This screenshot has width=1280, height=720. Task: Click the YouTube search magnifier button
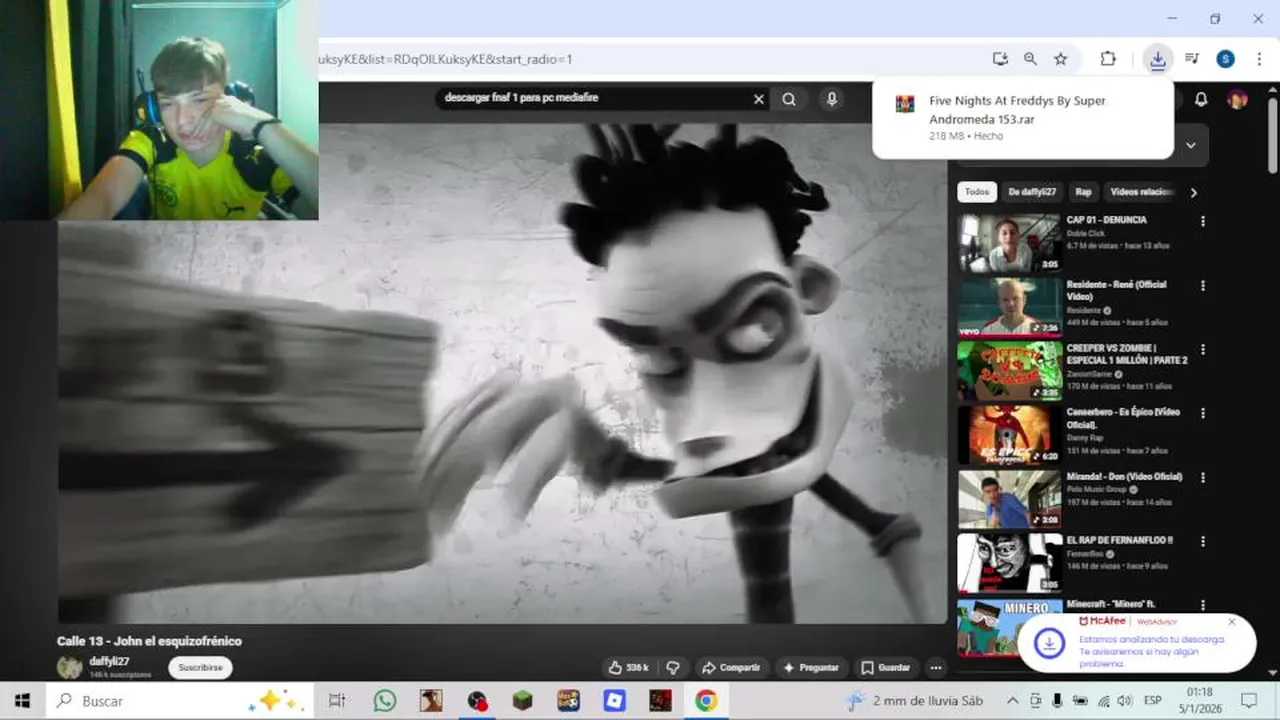tap(789, 99)
